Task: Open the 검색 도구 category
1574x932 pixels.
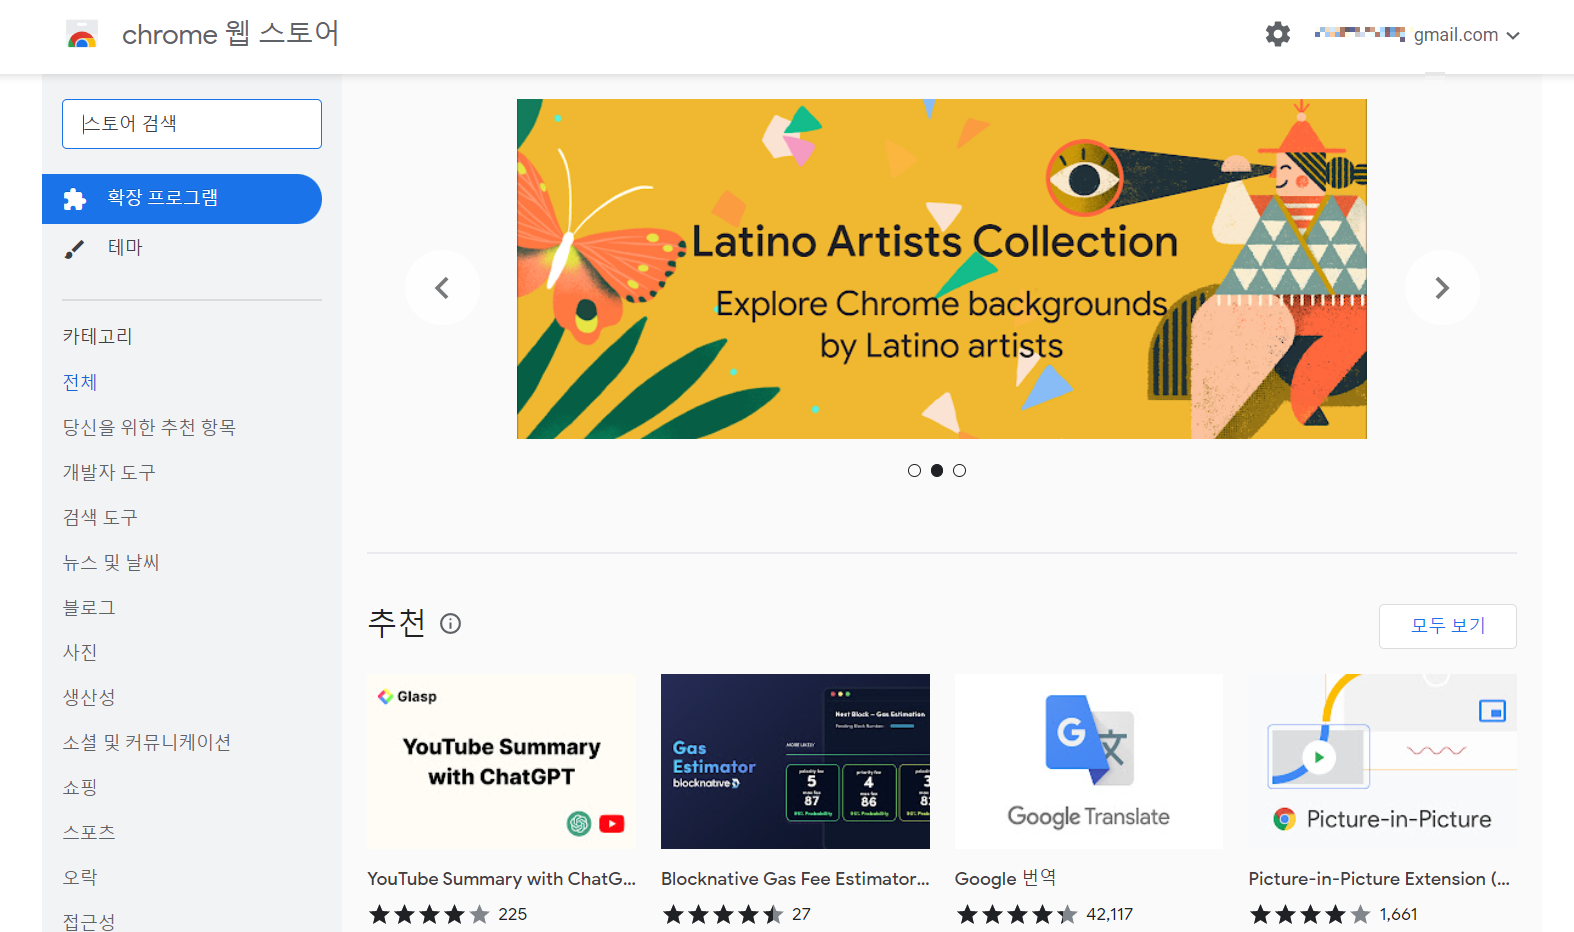Action: pos(100,517)
